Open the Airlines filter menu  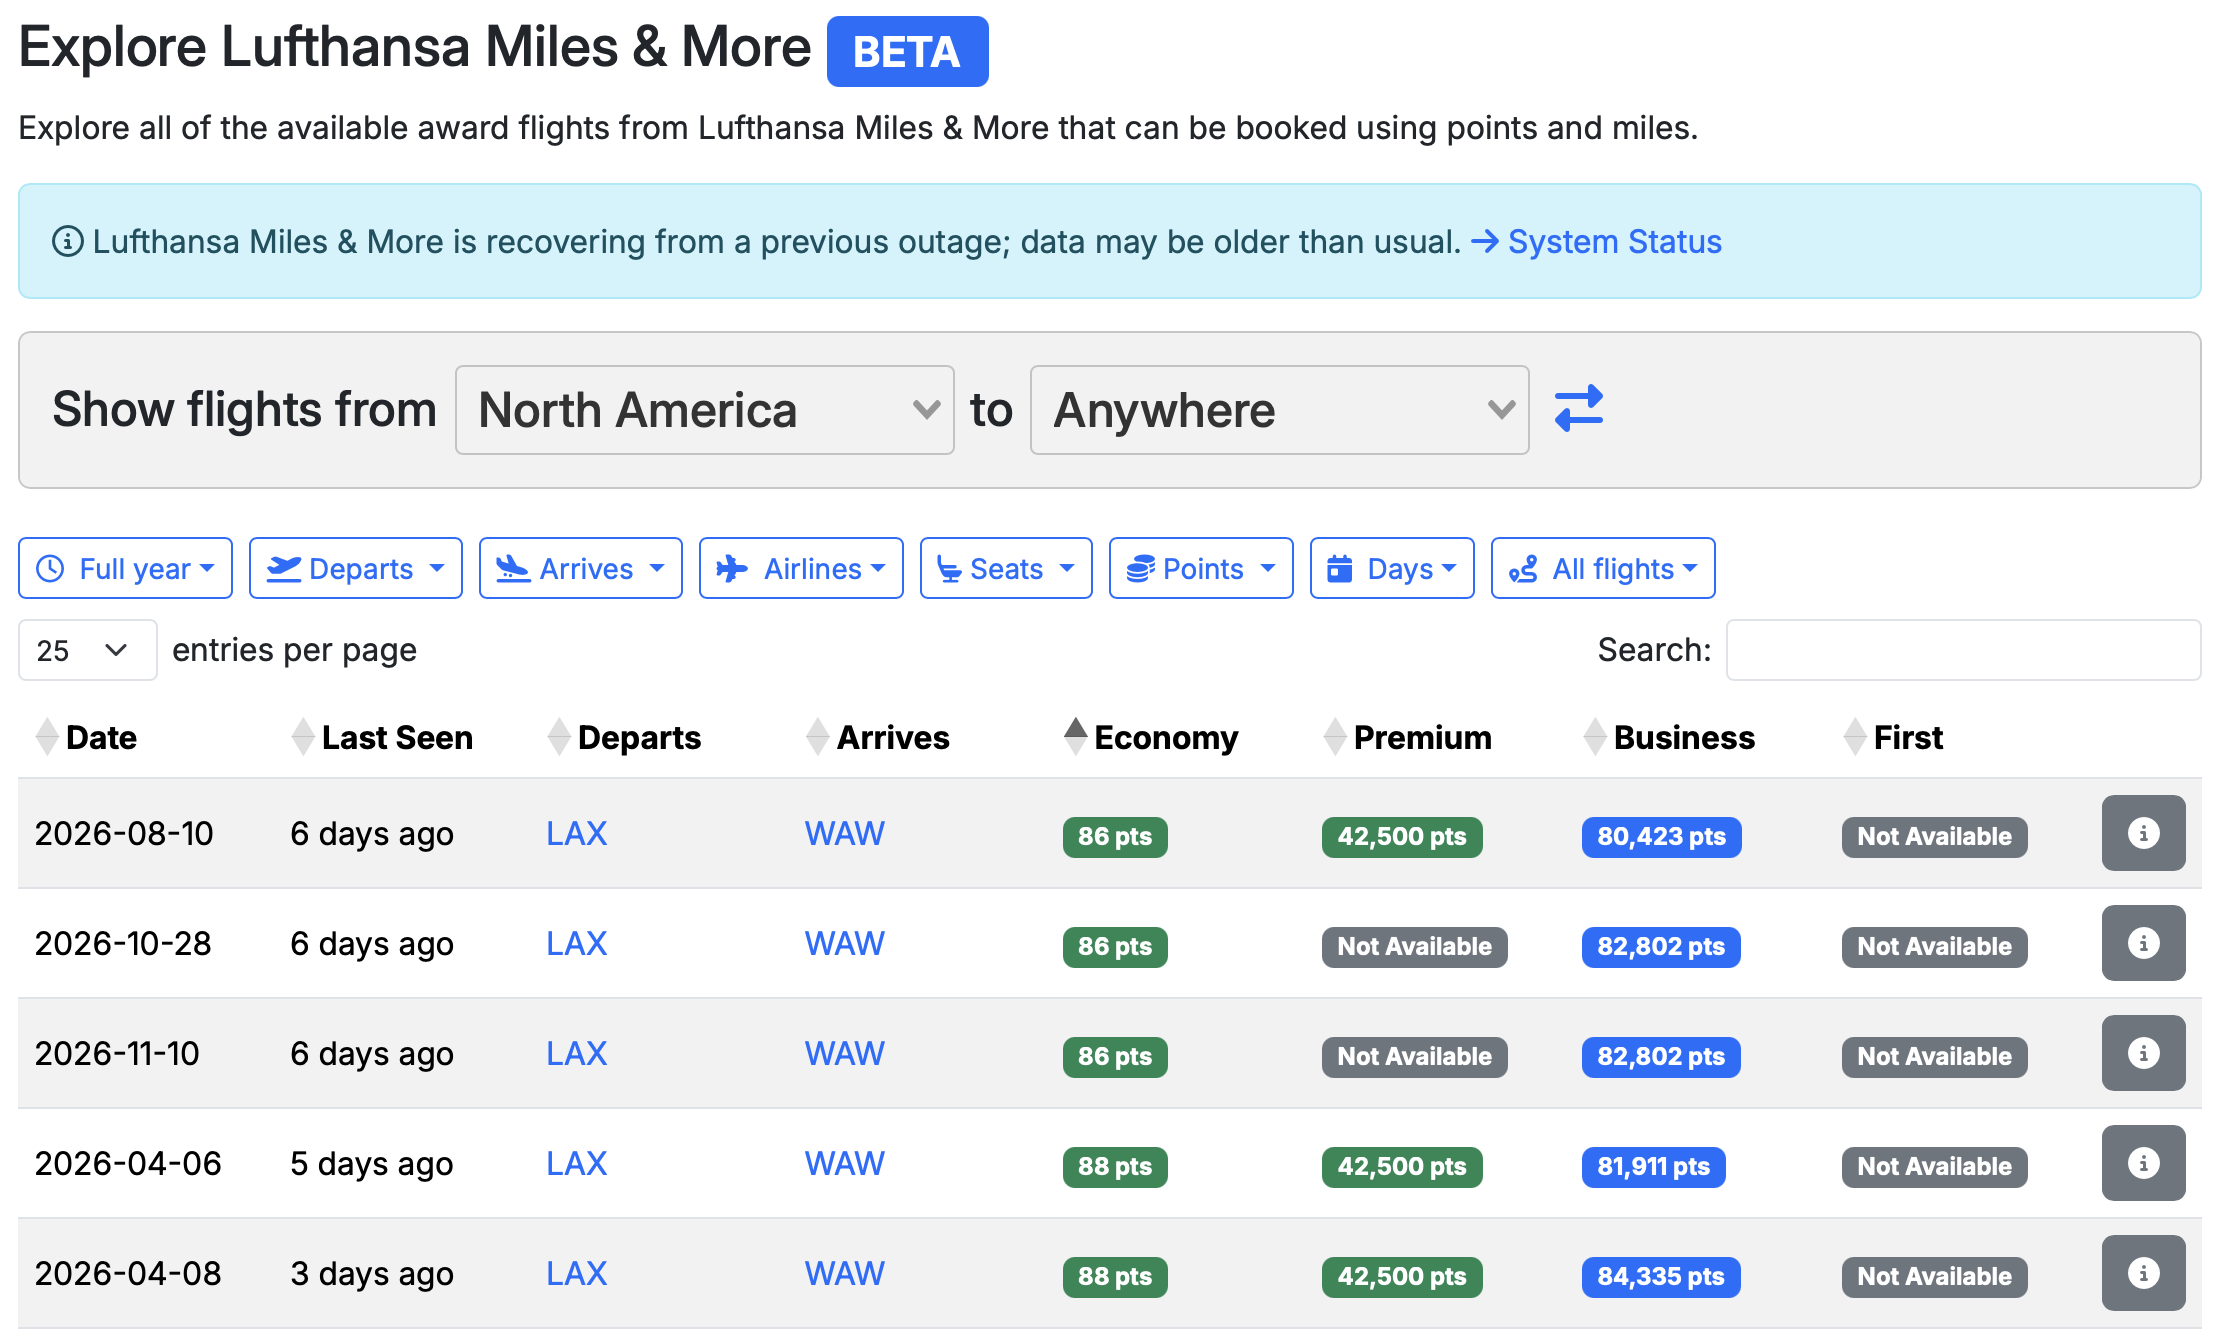coord(800,568)
